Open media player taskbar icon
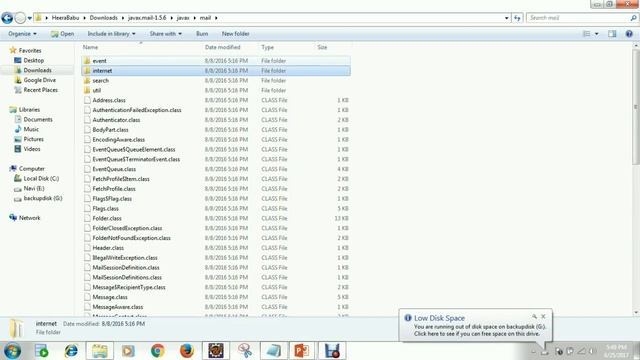This screenshot has width=640, height=360. 128,351
